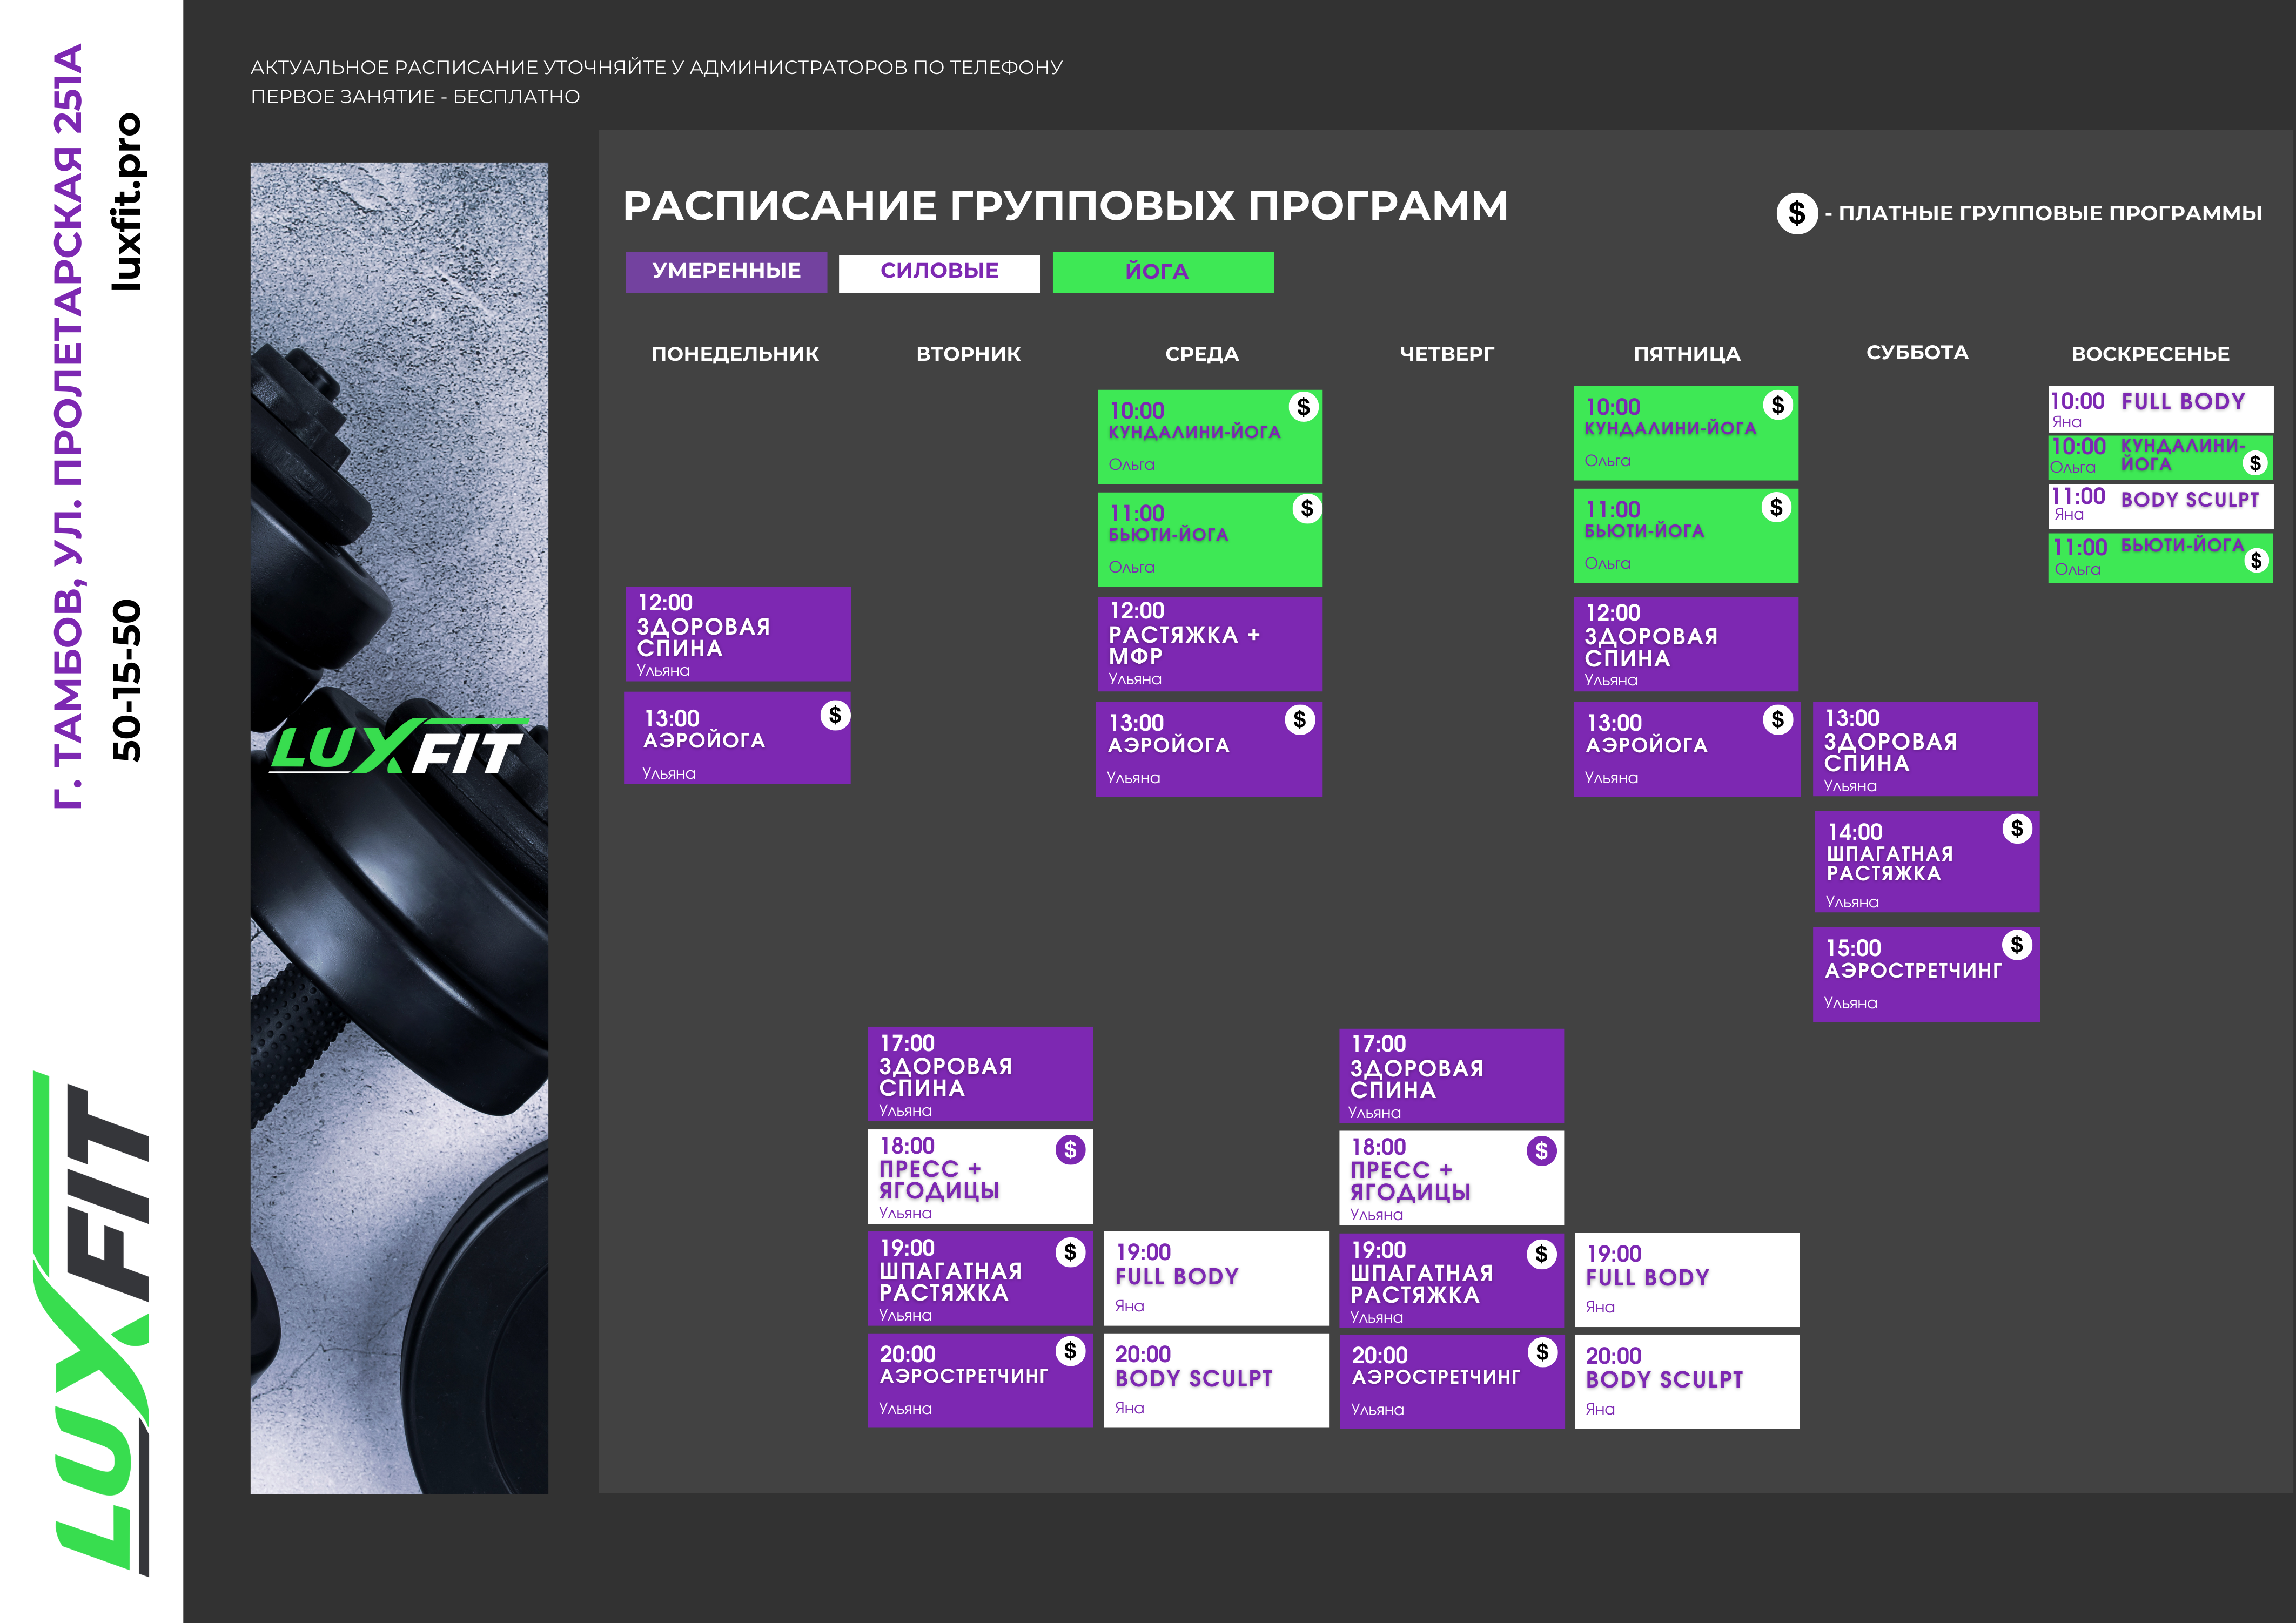Image resolution: width=2296 pixels, height=1623 pixels.
Task: Select the Умеренные category tab
Action: click(726, 271)
